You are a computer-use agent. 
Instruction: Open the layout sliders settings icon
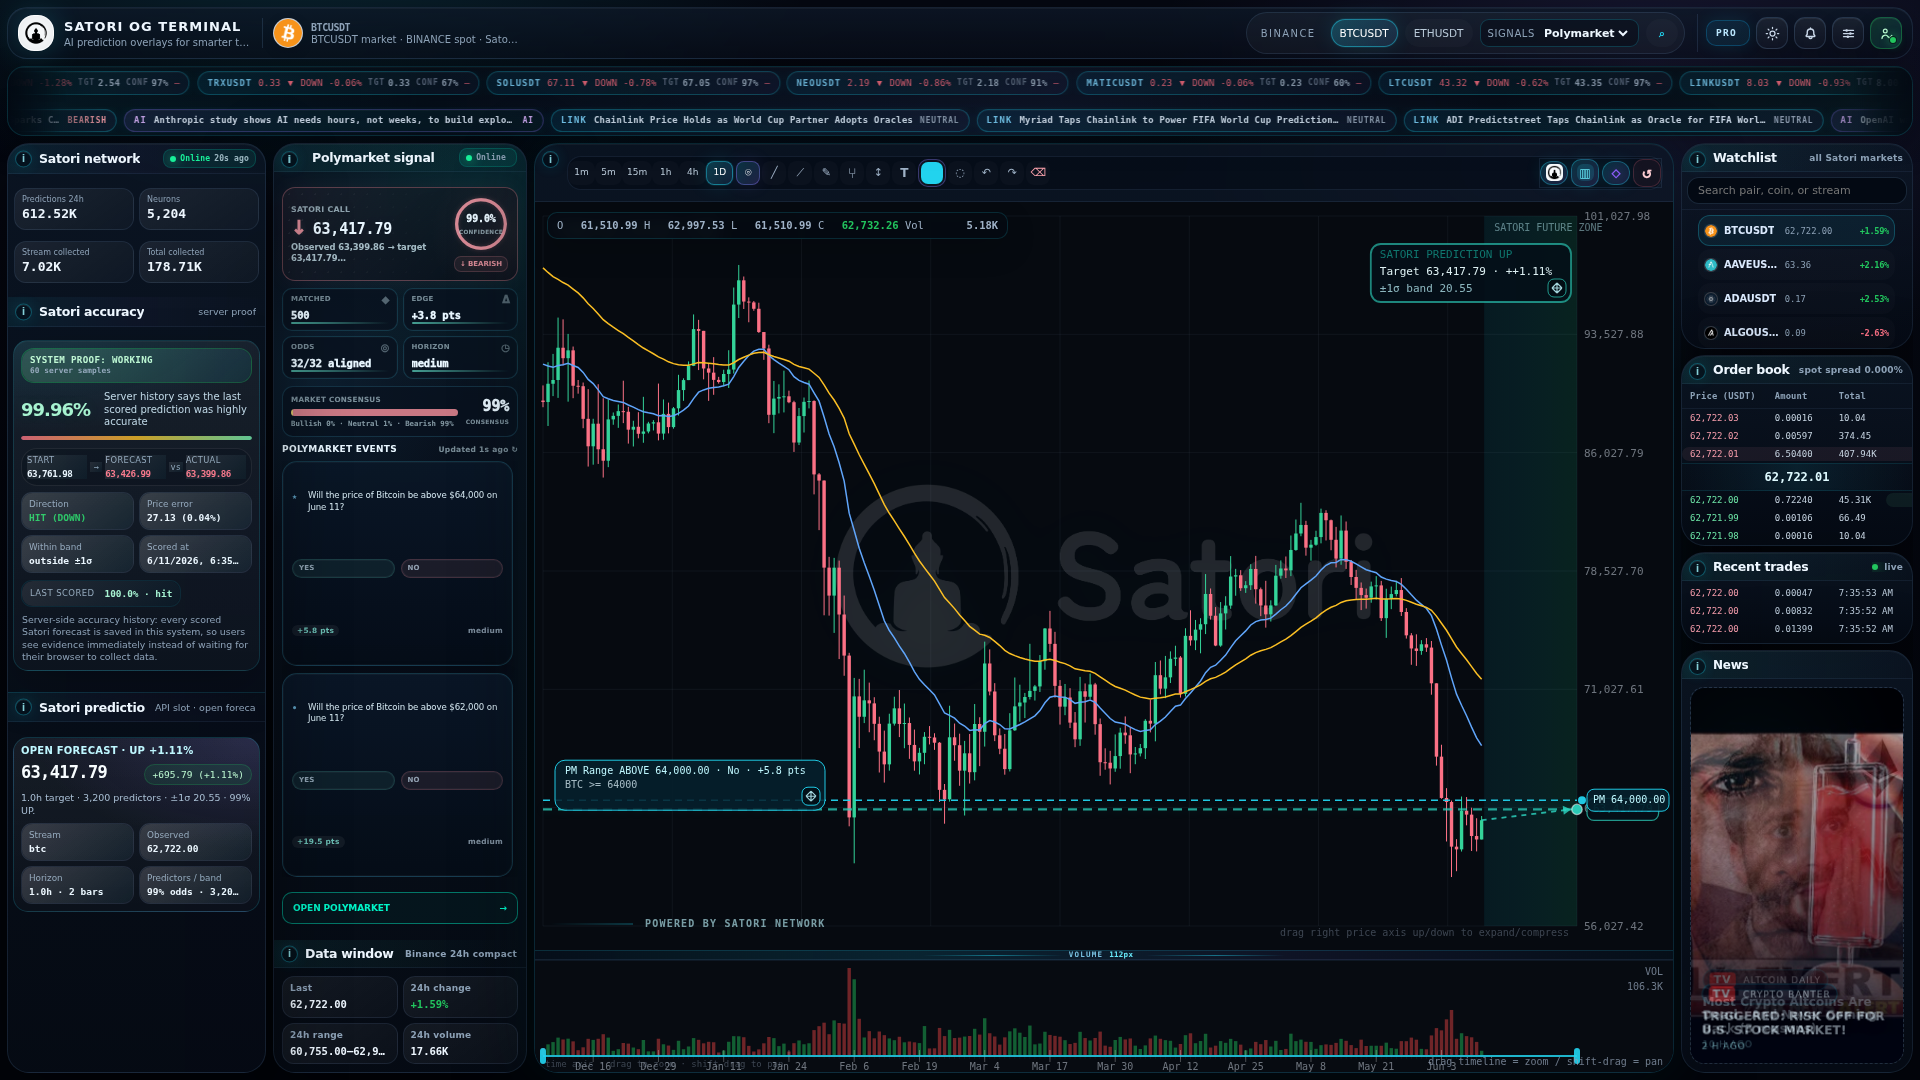(x=1848, y=33)
